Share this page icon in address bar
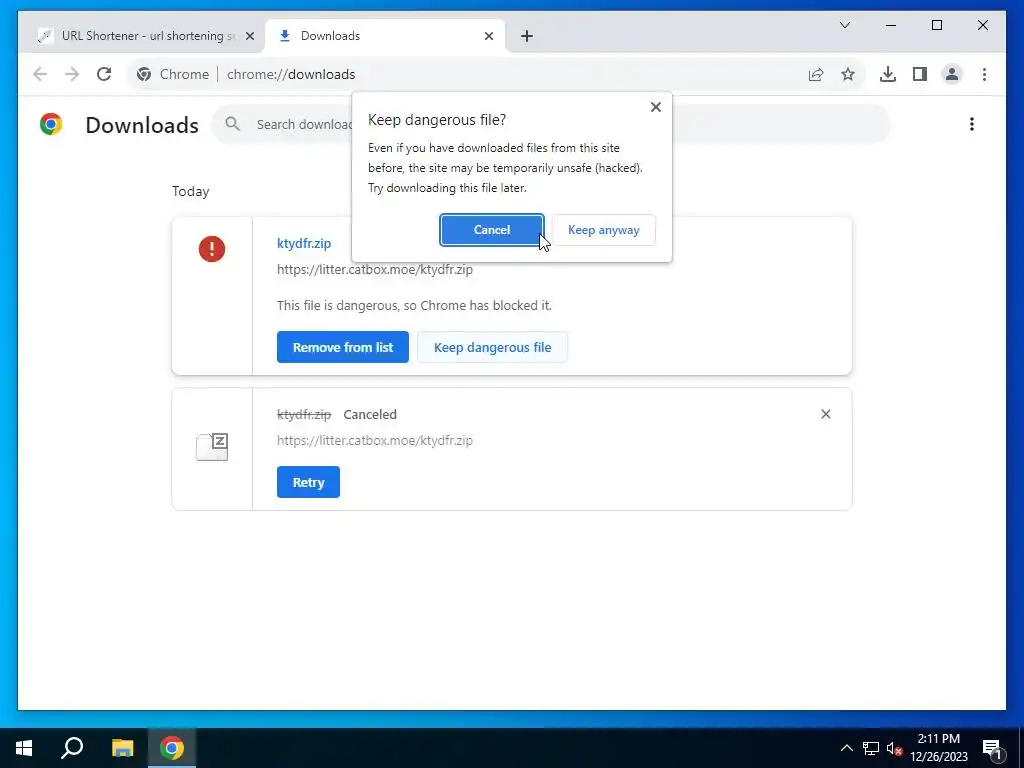This screenshot has width=1024, height=768. [x=816, y=74]
